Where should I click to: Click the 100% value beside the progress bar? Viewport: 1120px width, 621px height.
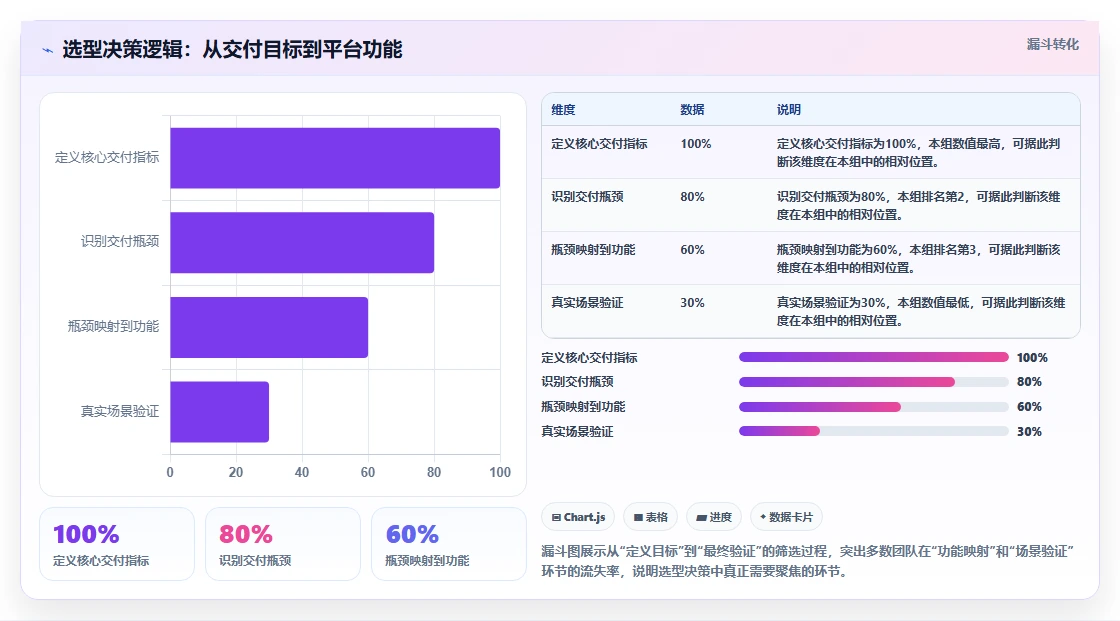(1032, 357)
